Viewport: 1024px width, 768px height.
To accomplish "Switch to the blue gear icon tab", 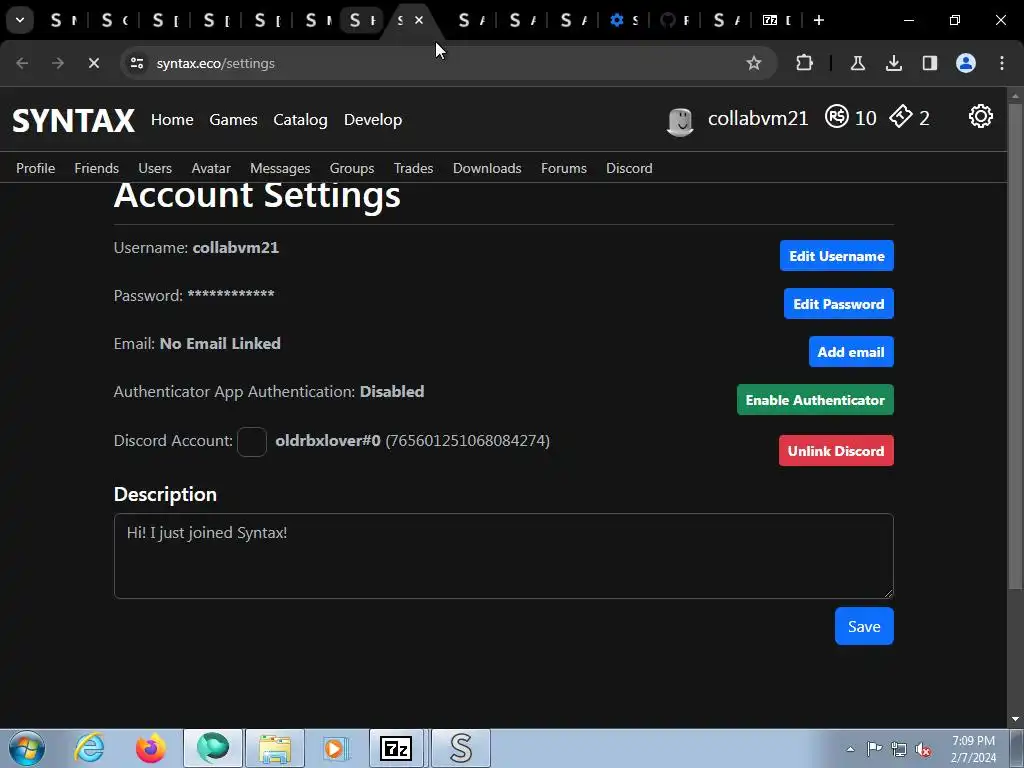I will click(x=623, y=20).
